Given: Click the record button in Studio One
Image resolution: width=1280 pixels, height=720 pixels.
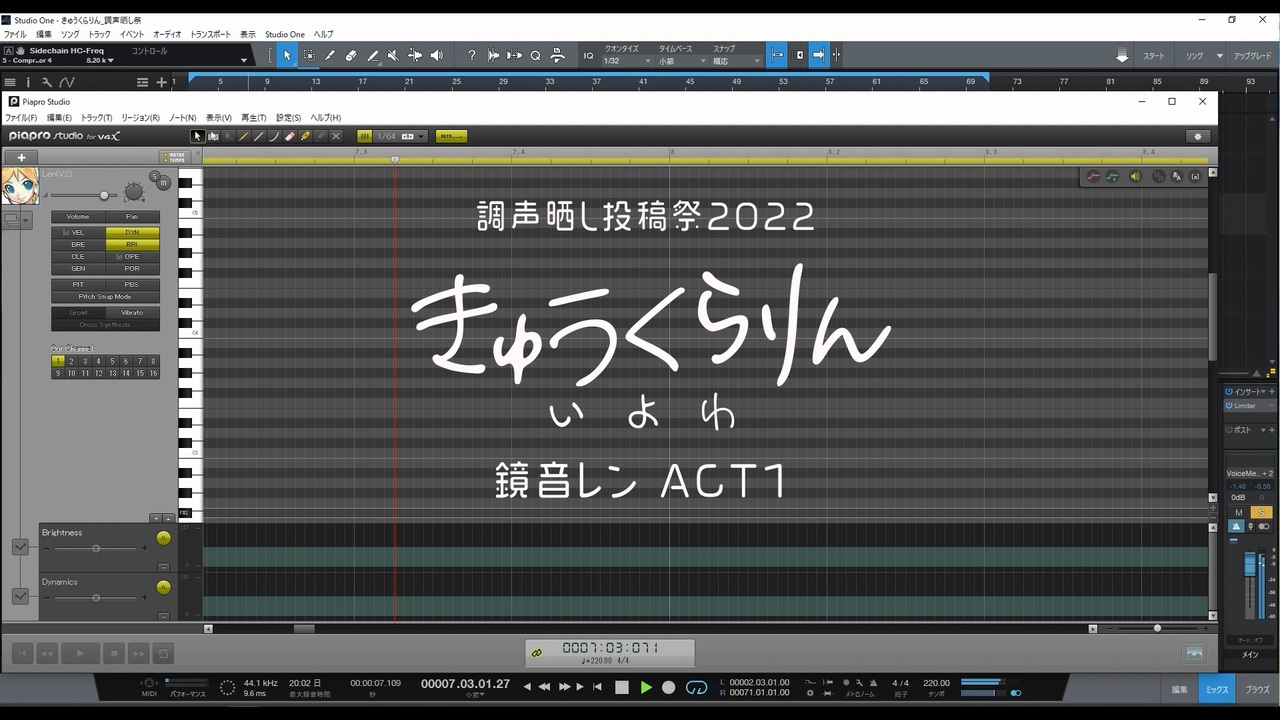Looking at the screenshot, I should click(669, 687).
